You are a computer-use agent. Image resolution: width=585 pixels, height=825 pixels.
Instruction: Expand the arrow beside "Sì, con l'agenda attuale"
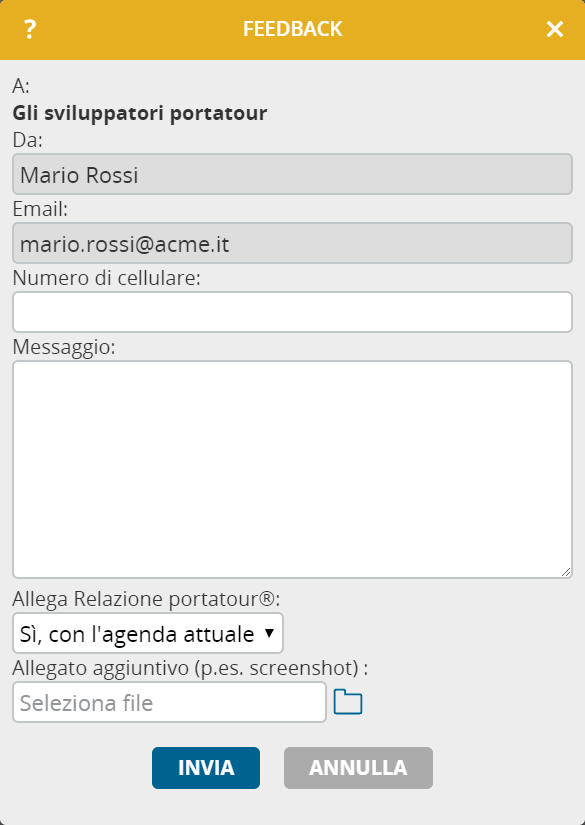point(269,633)
